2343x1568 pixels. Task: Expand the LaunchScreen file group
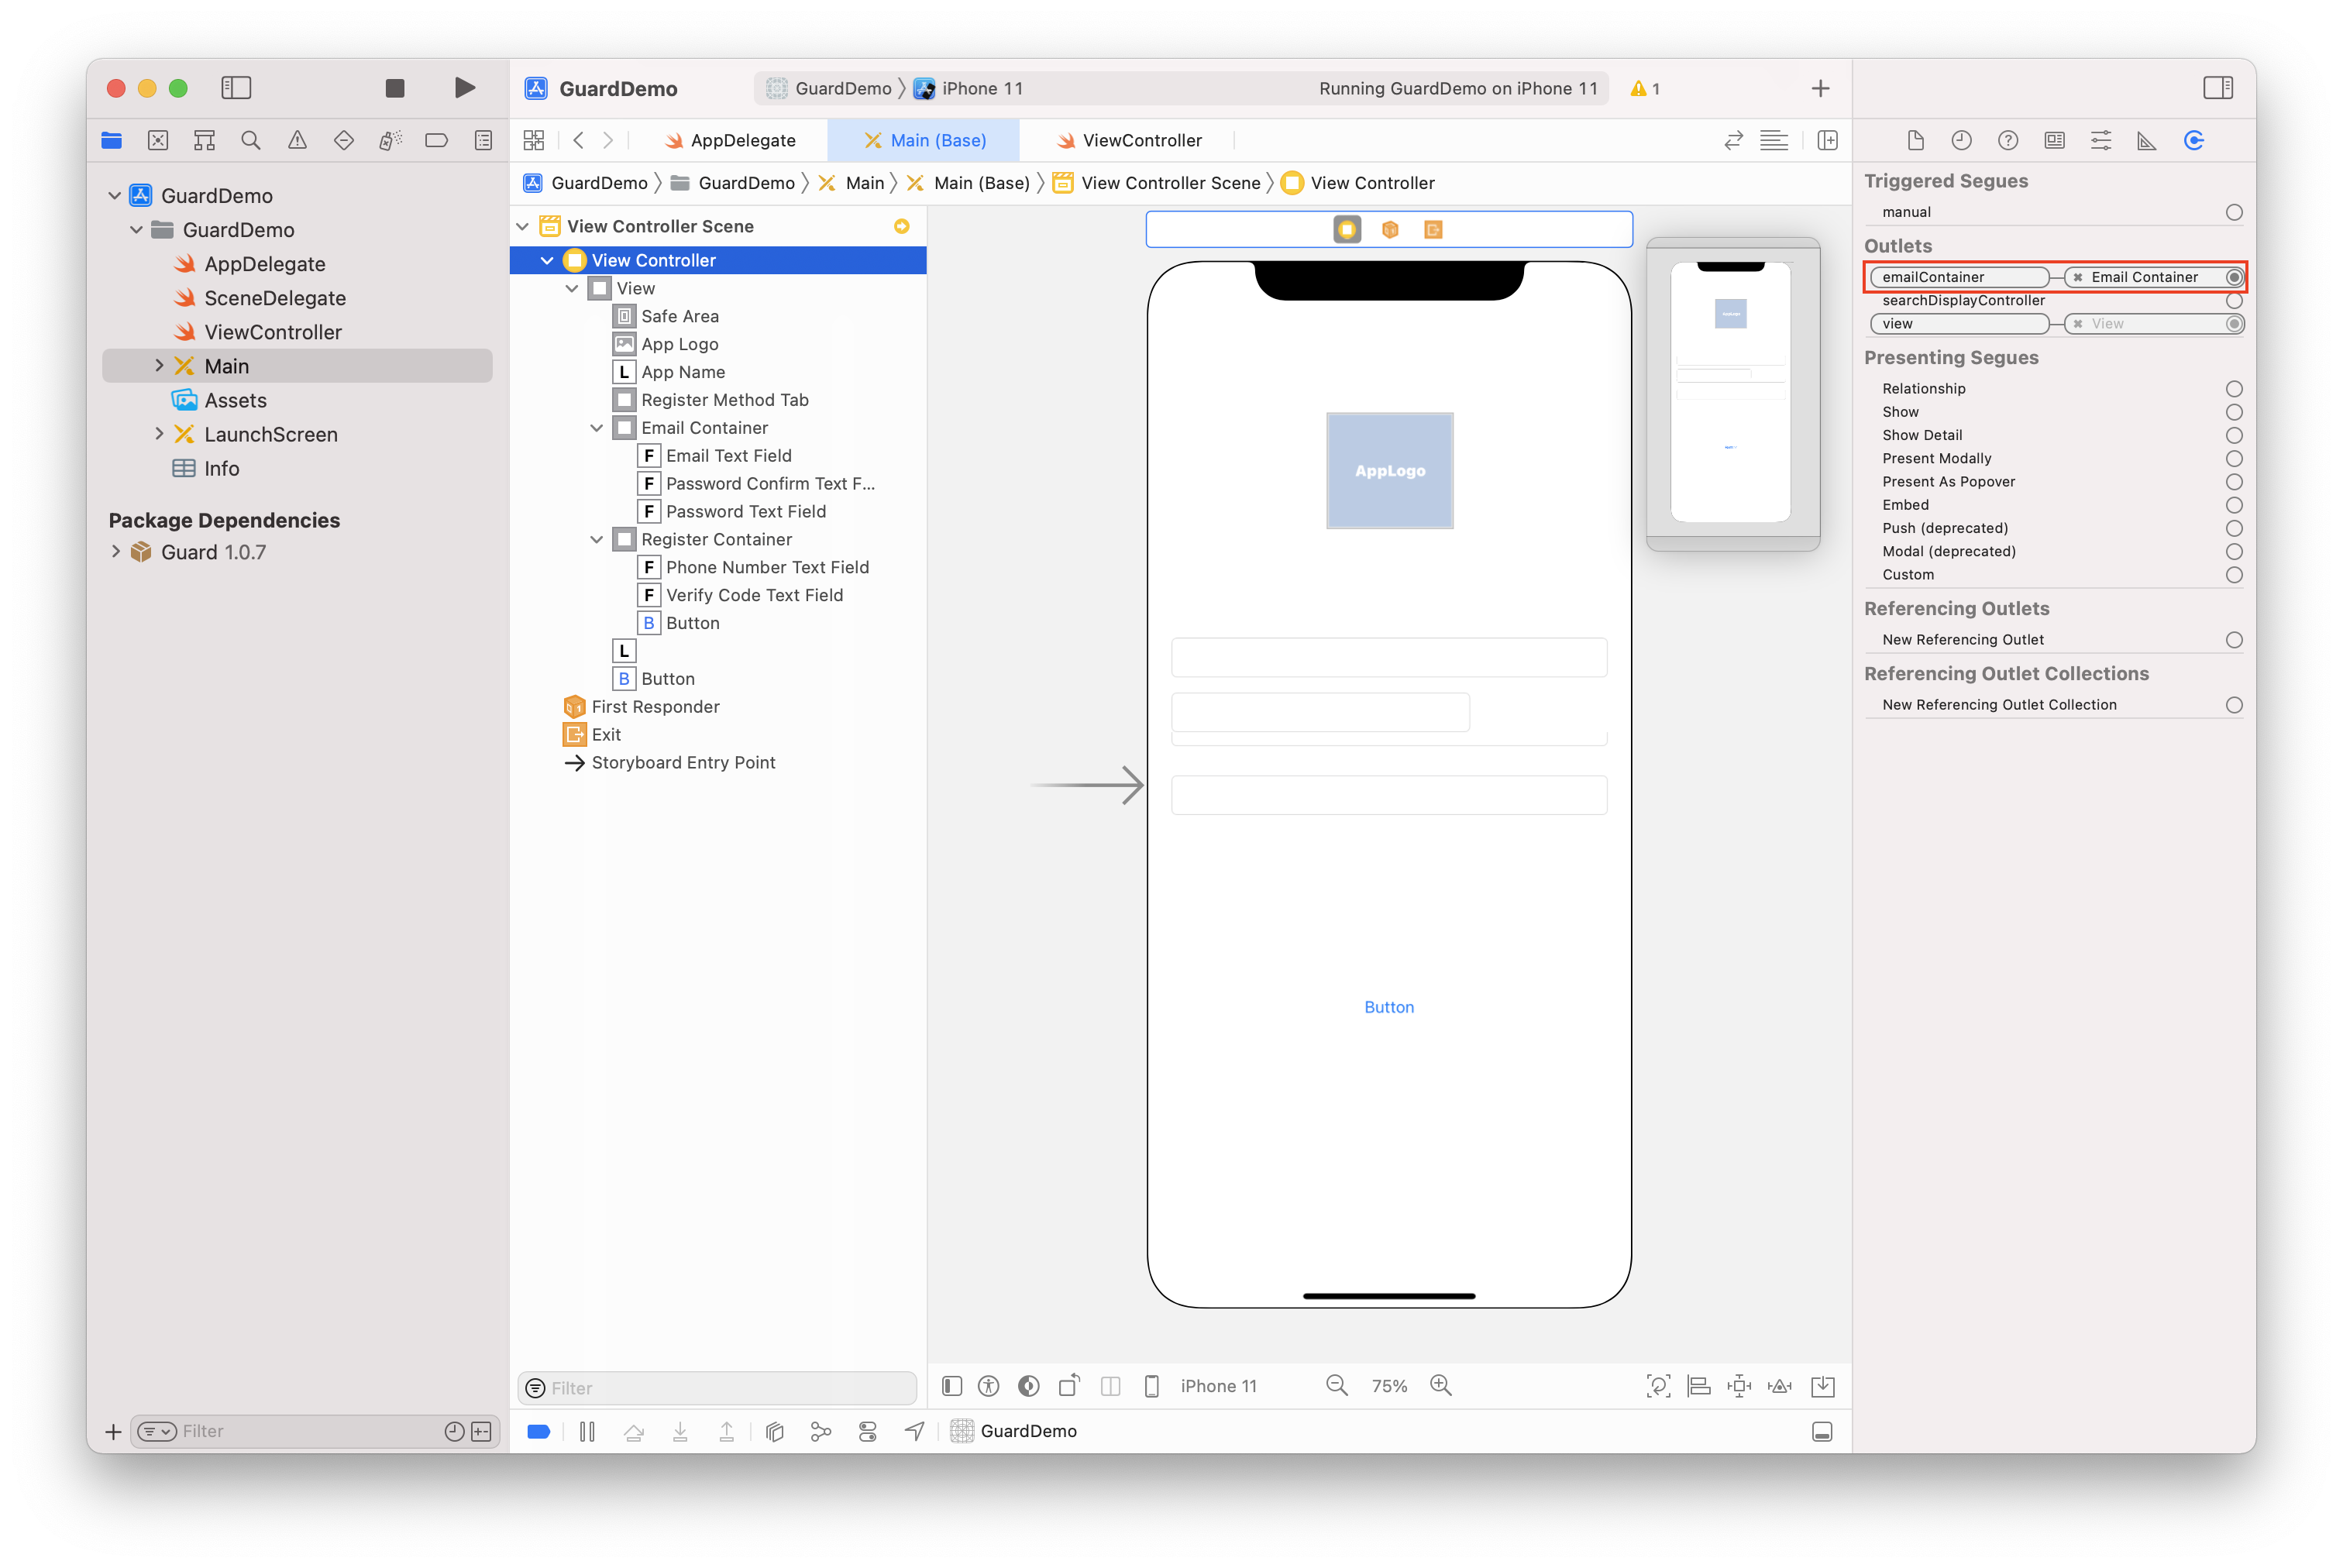click(159, 434)
